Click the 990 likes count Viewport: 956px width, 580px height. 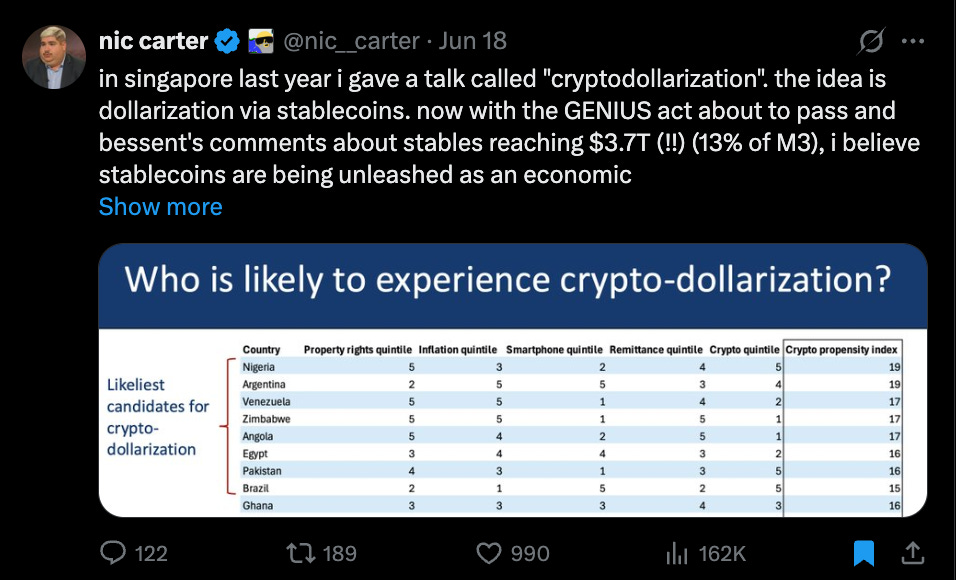530,554
